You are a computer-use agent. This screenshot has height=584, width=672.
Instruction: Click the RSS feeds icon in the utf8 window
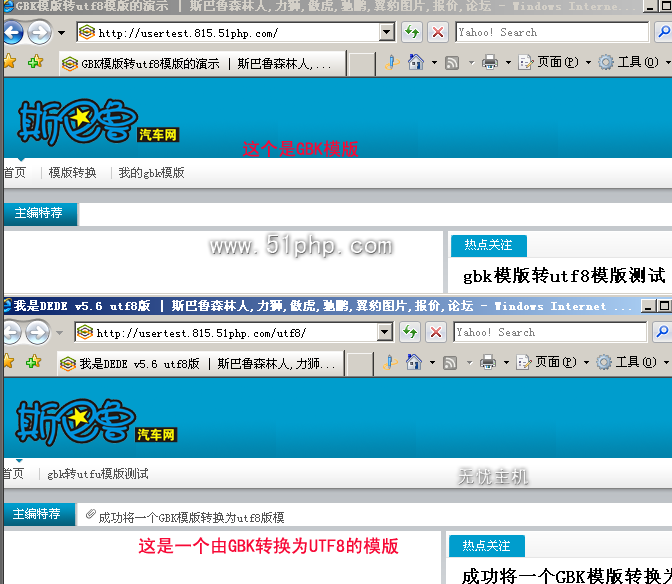tap(451, 362)
